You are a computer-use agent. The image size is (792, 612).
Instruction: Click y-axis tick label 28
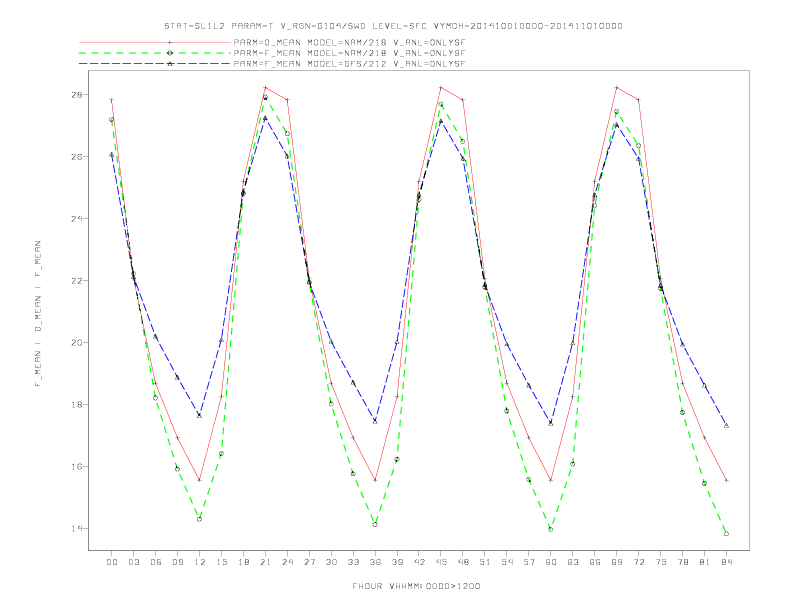[78, 94]
